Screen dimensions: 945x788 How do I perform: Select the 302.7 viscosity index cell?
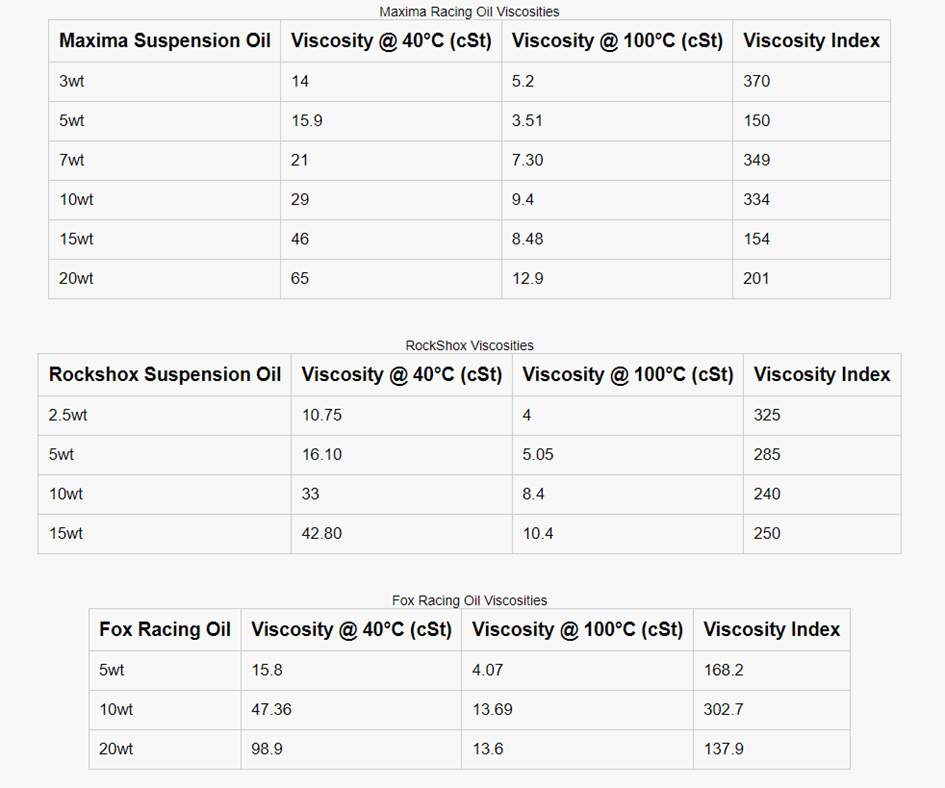point(724,709)
